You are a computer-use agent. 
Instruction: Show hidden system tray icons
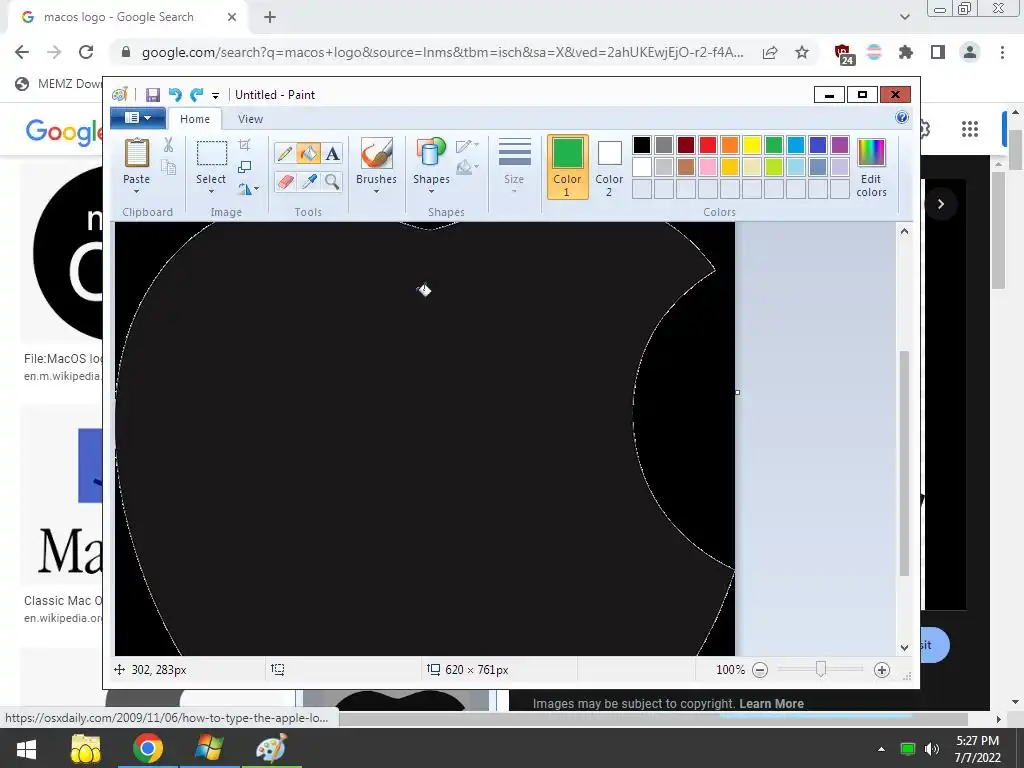point(881,749)
